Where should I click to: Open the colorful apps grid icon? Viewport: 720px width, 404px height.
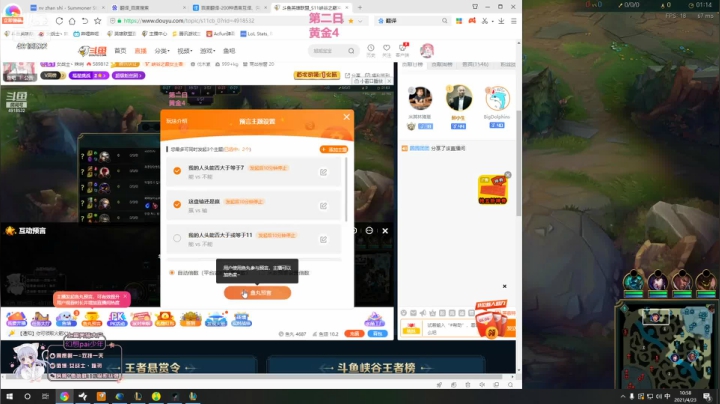[459, 21]
